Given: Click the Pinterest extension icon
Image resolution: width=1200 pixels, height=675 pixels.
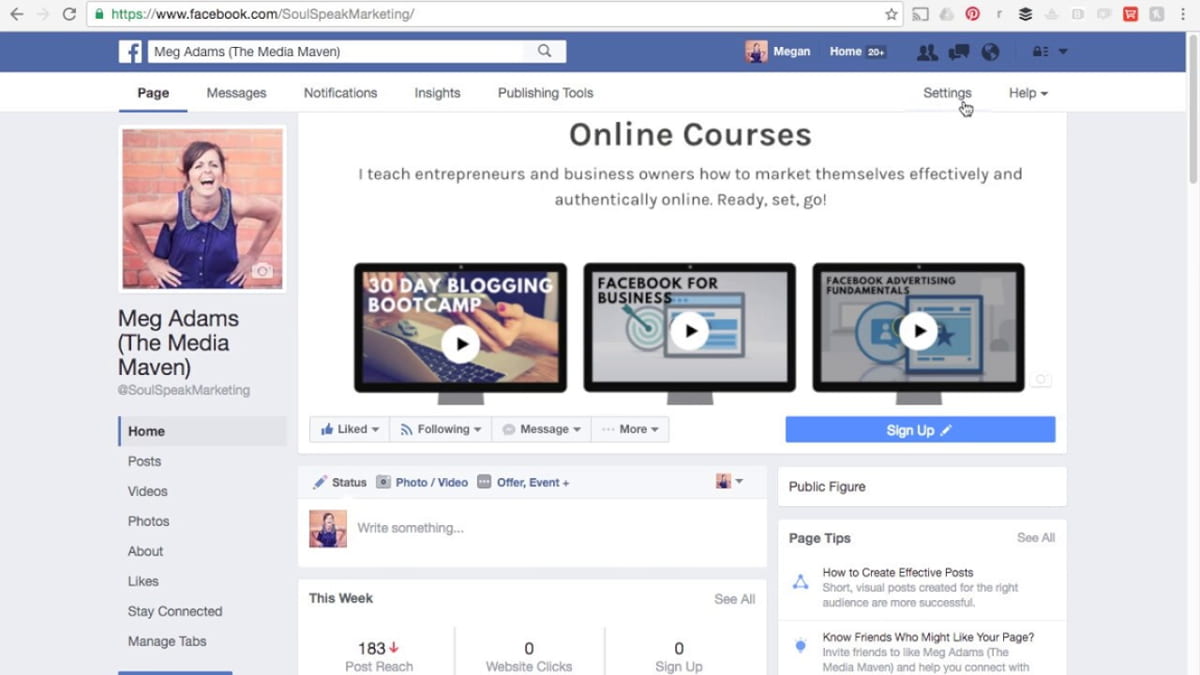Looking at the screenshot, I should point(972,14).
